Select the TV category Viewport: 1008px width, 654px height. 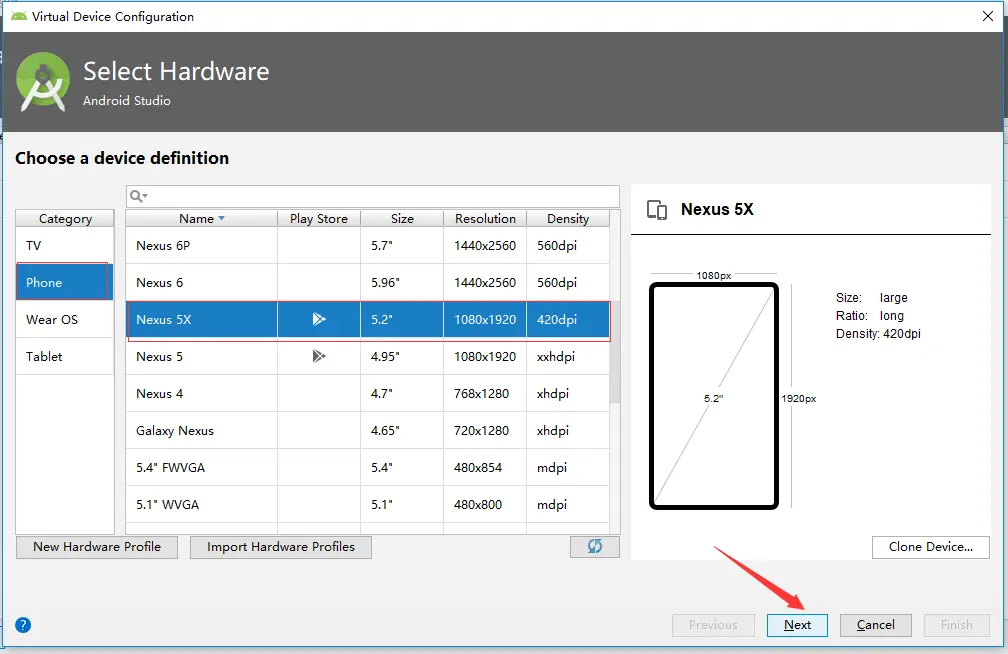pos(64,245)
